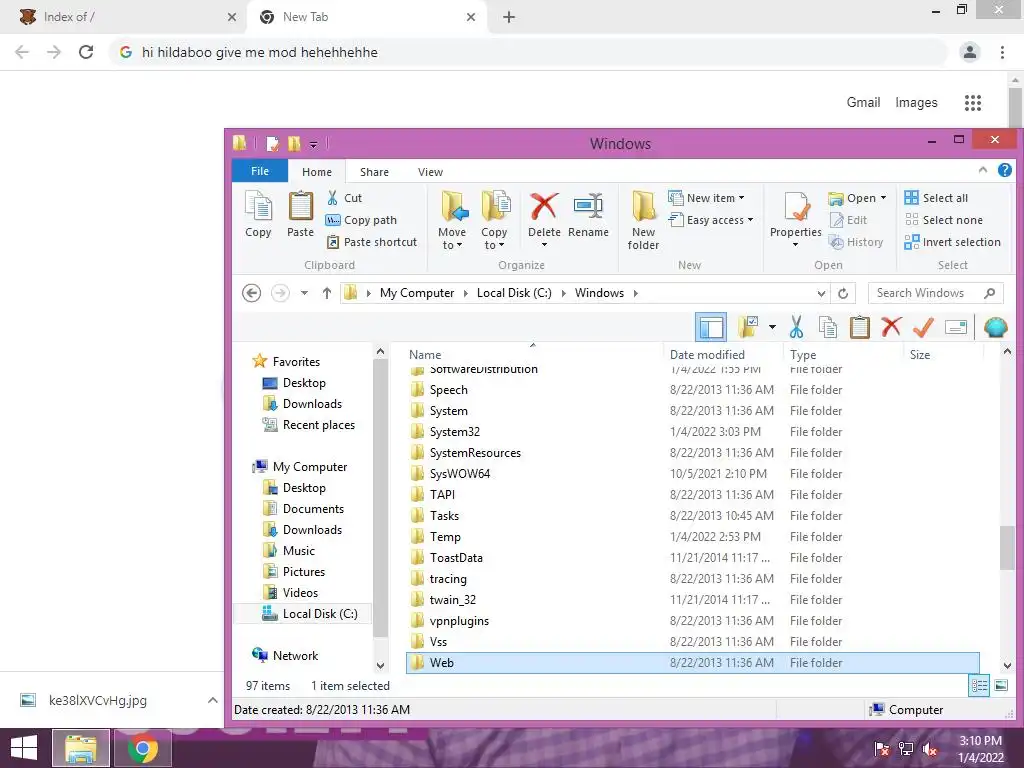
Task: Click the Paste clipboard icon
Action: point(300,206)
